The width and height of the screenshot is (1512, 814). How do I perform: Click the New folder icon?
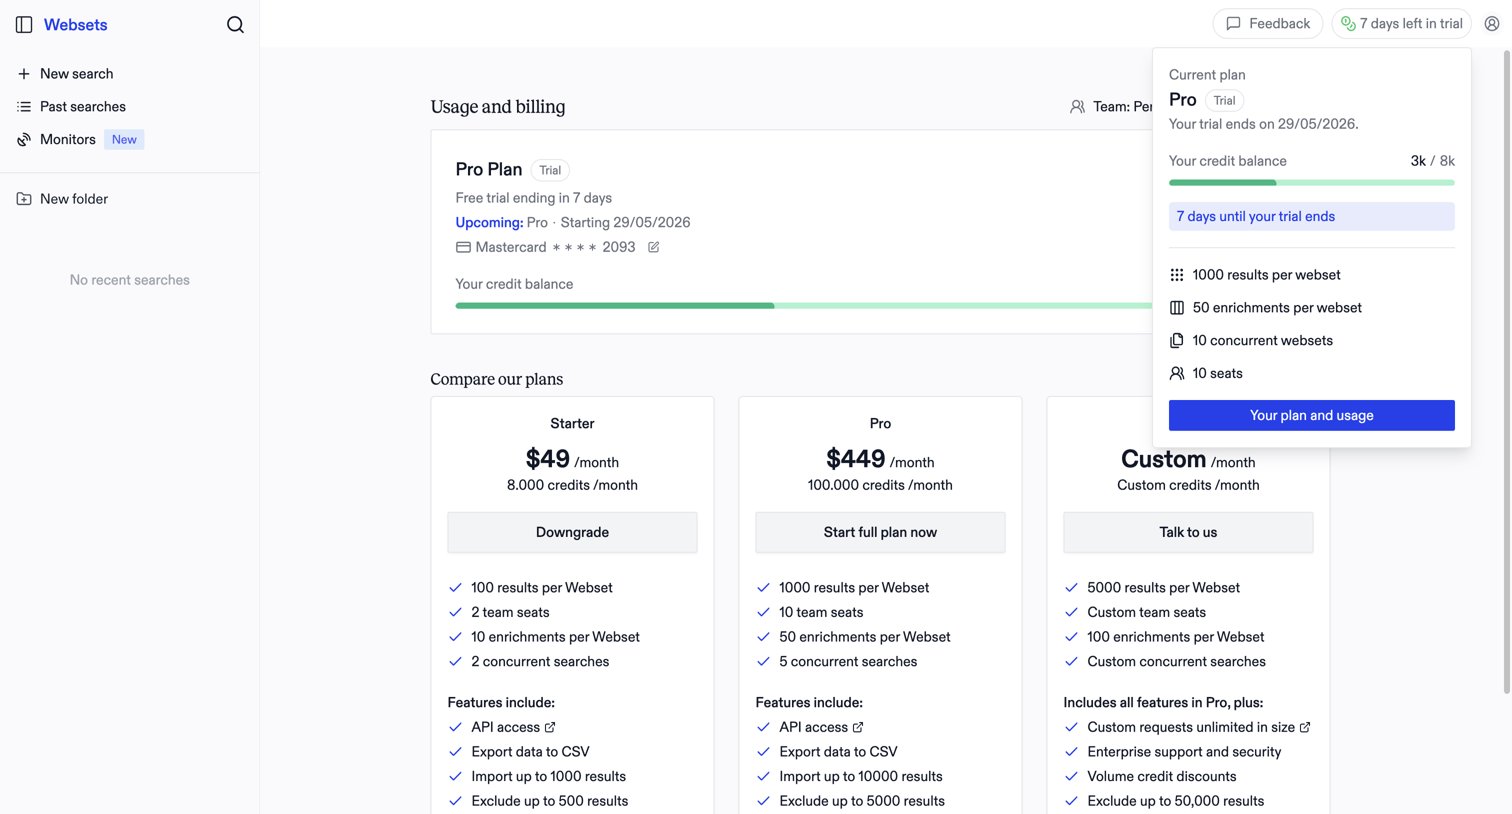click(24, 199)
